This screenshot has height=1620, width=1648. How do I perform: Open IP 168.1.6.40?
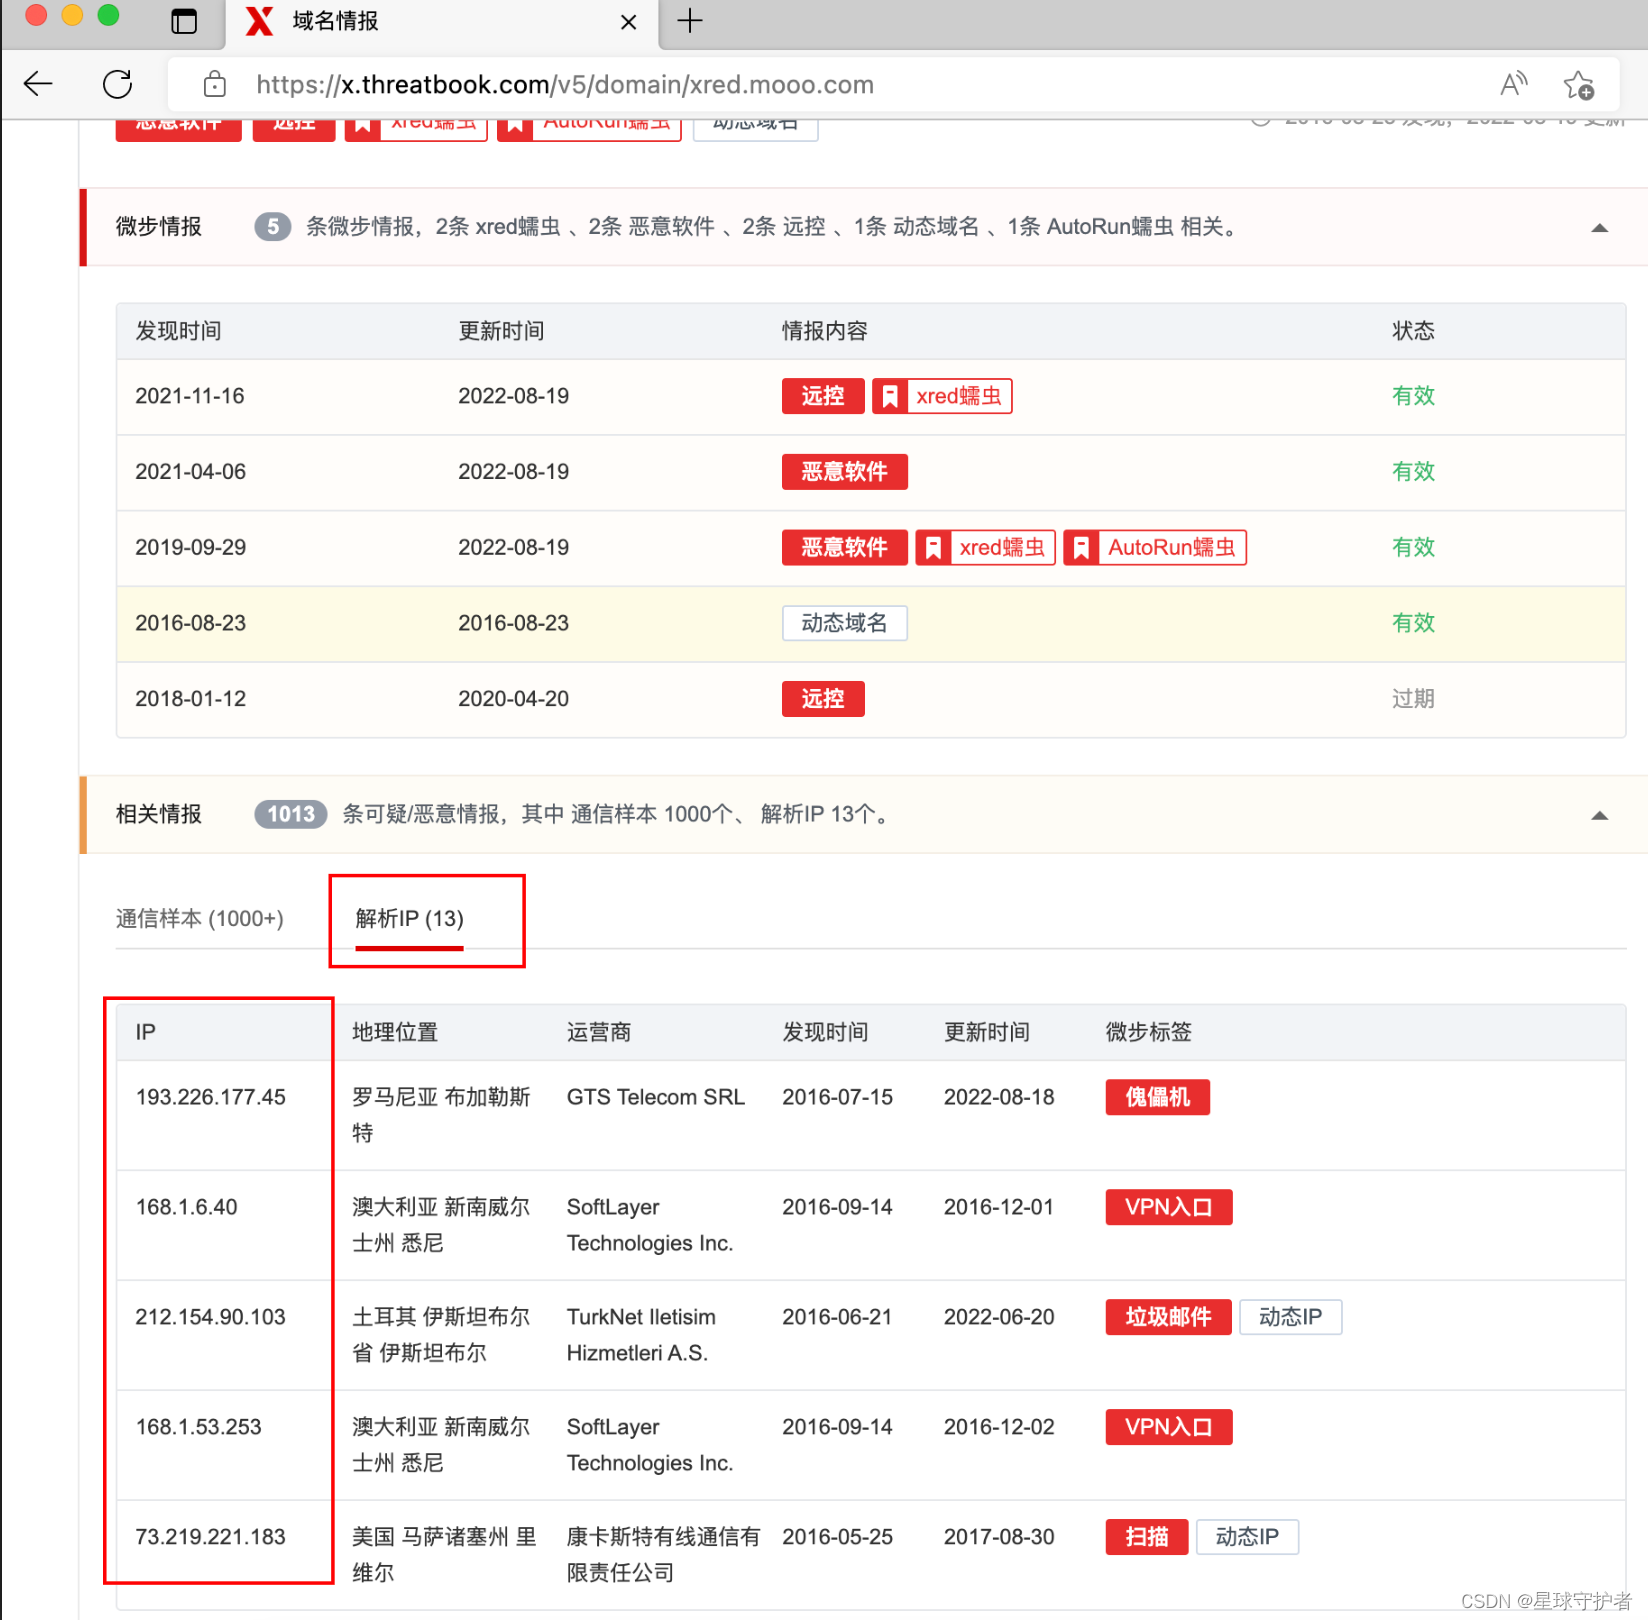[x=187, y=1207]
